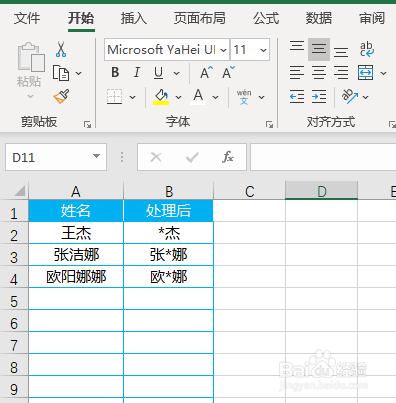
Task: Open fill color palette dropdown
Action: tap(179, 97)
